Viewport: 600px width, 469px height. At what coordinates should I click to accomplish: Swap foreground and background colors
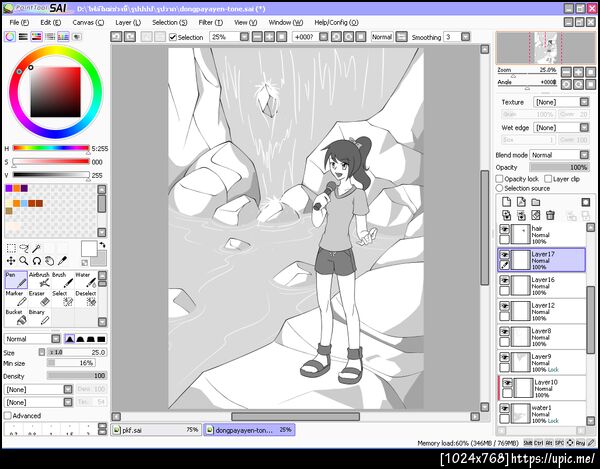point(103,245)
